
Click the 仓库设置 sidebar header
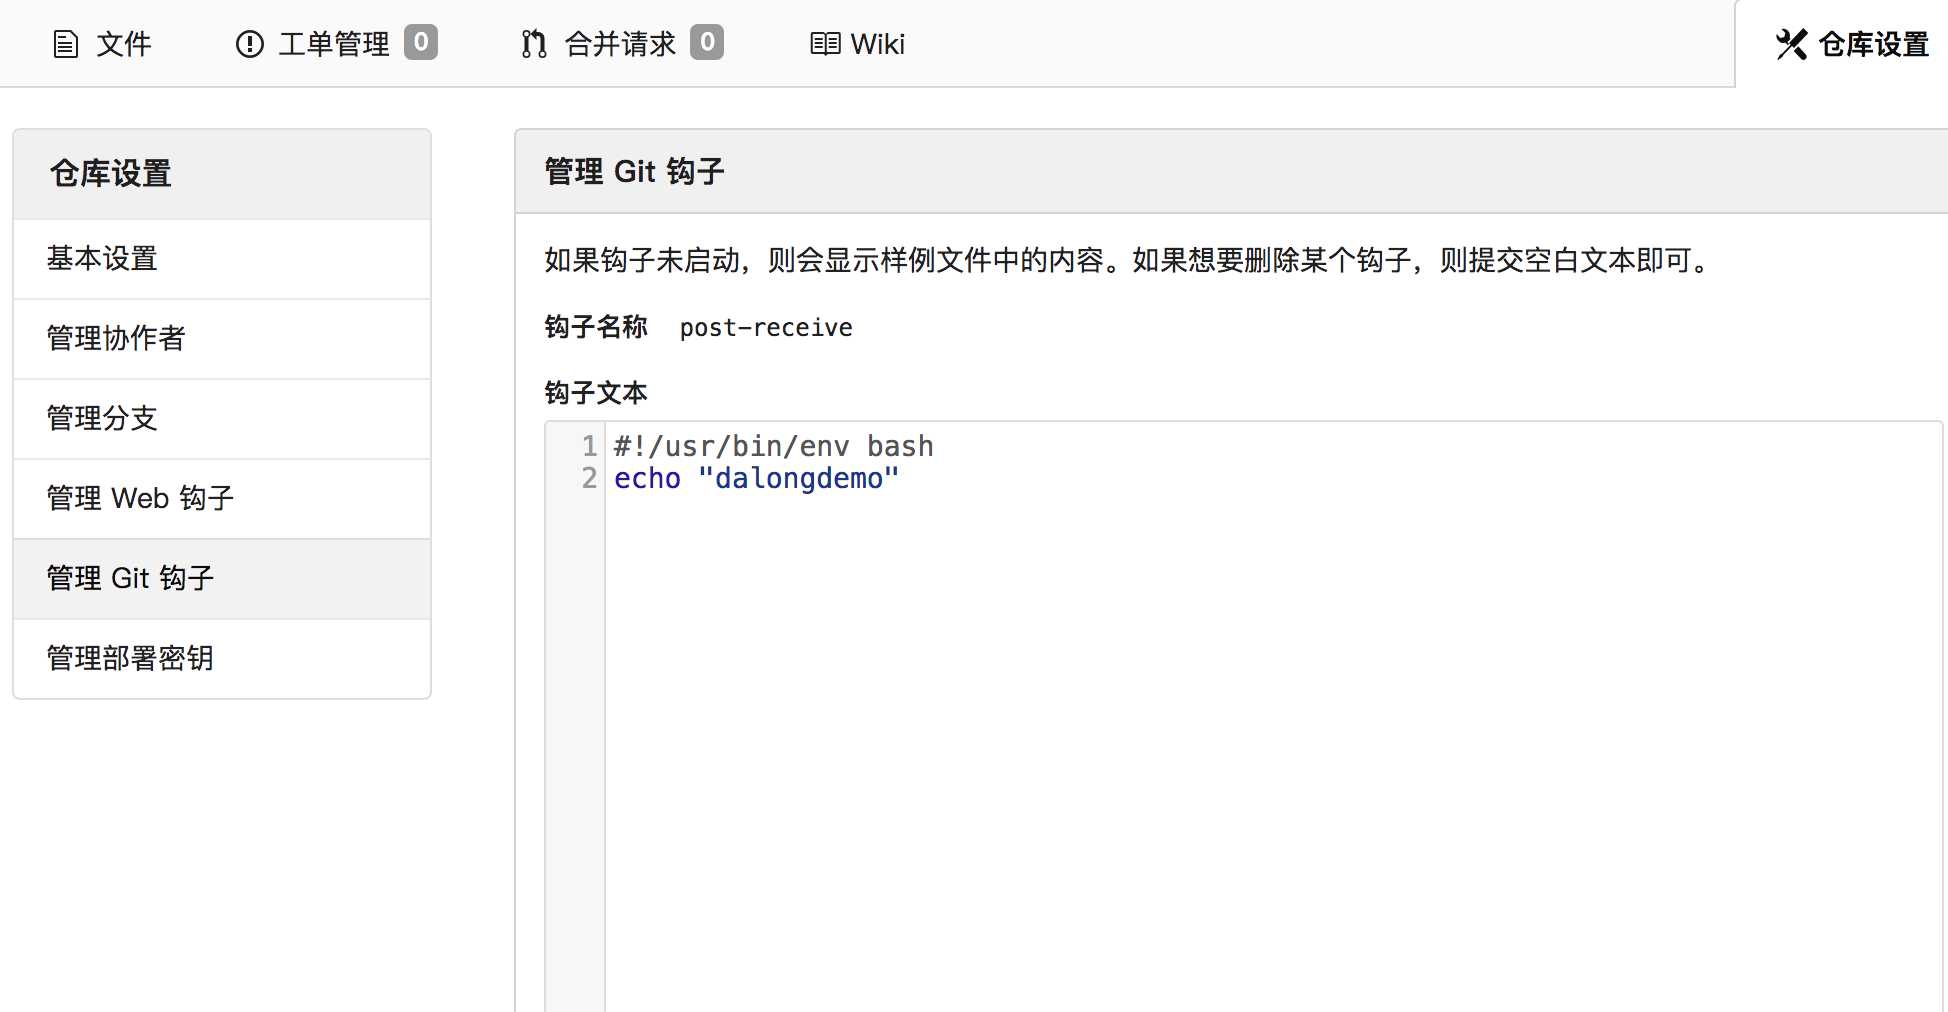222,174
